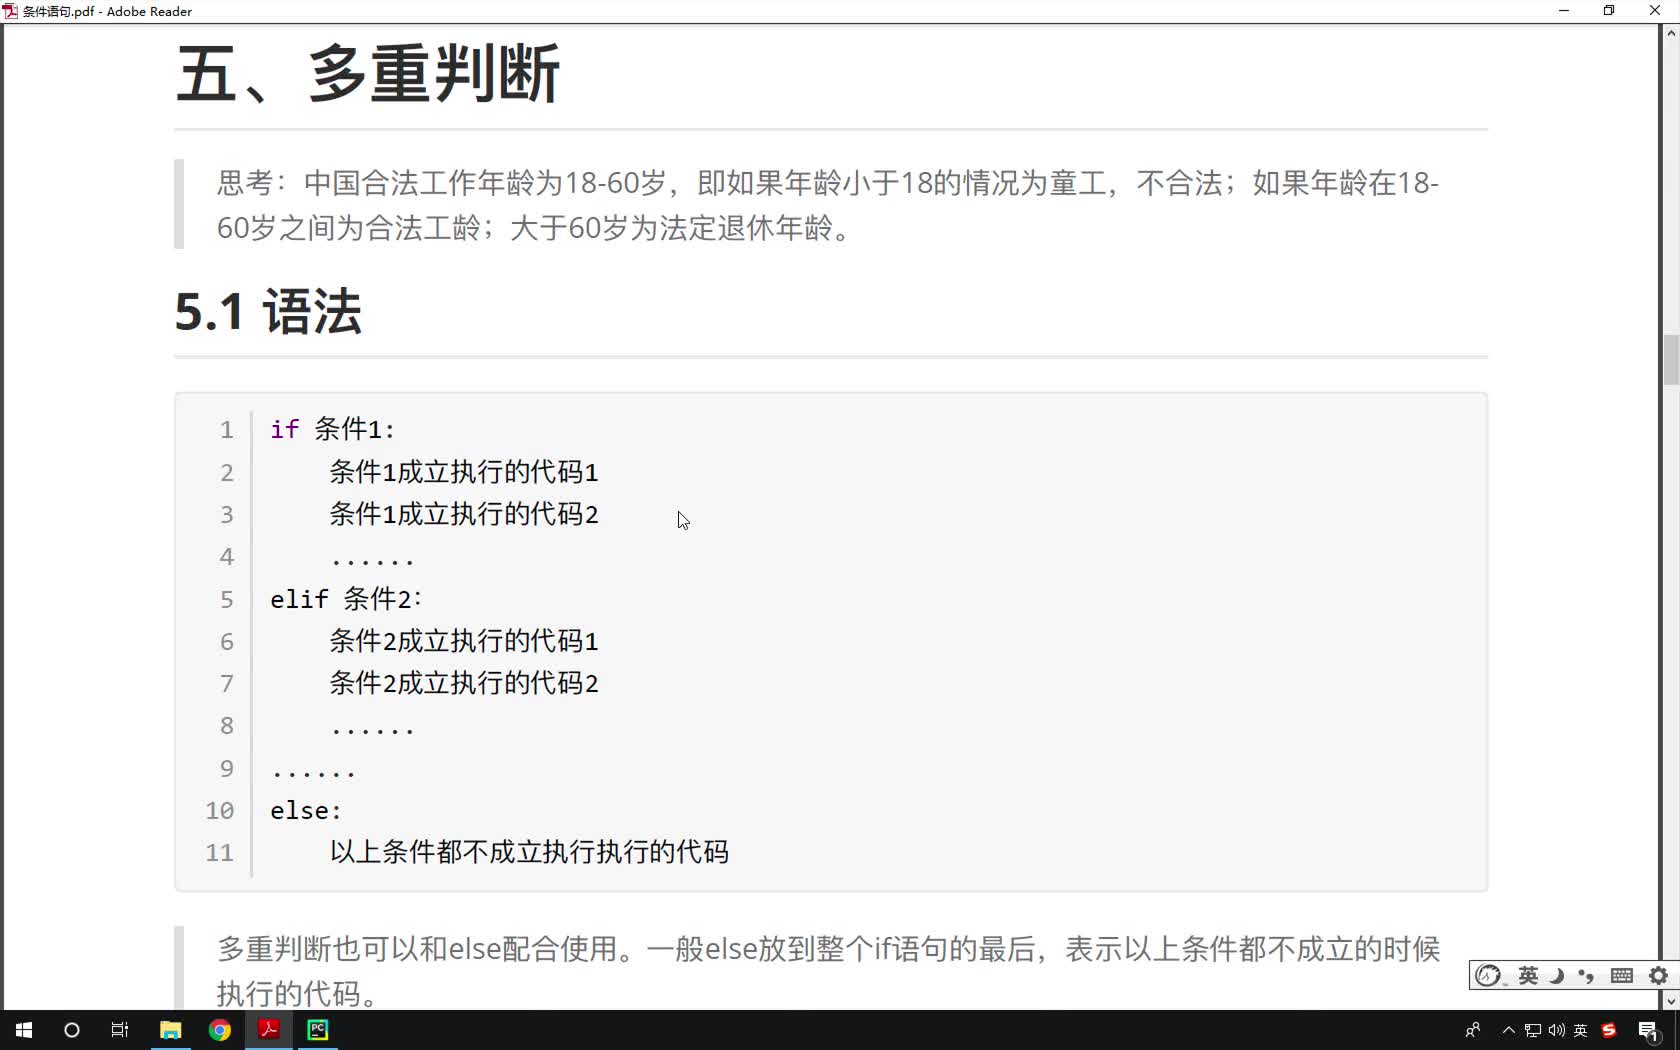
Task: Click paragraph starting '多重判断也可以和else配合使用'
Action: pos(828,971)
